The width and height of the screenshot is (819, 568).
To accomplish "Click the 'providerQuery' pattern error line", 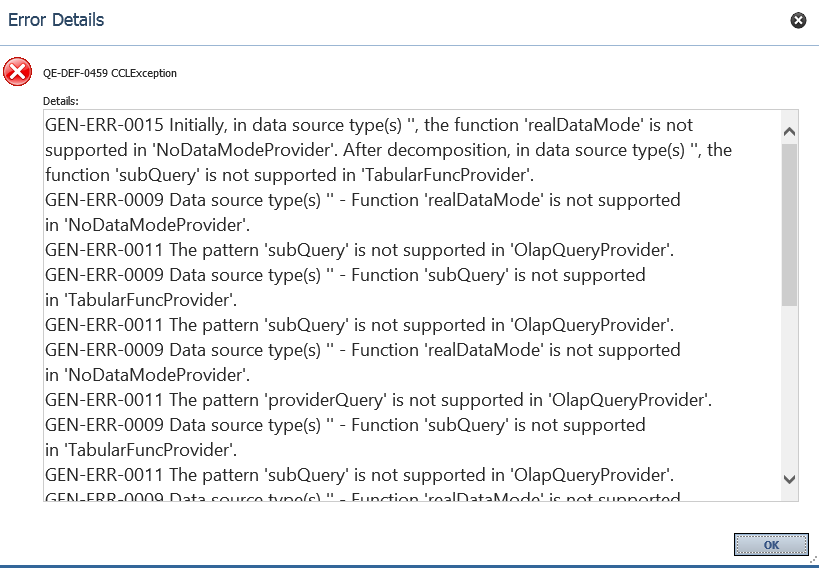I will pyautogui.click(x=379, y=400).
